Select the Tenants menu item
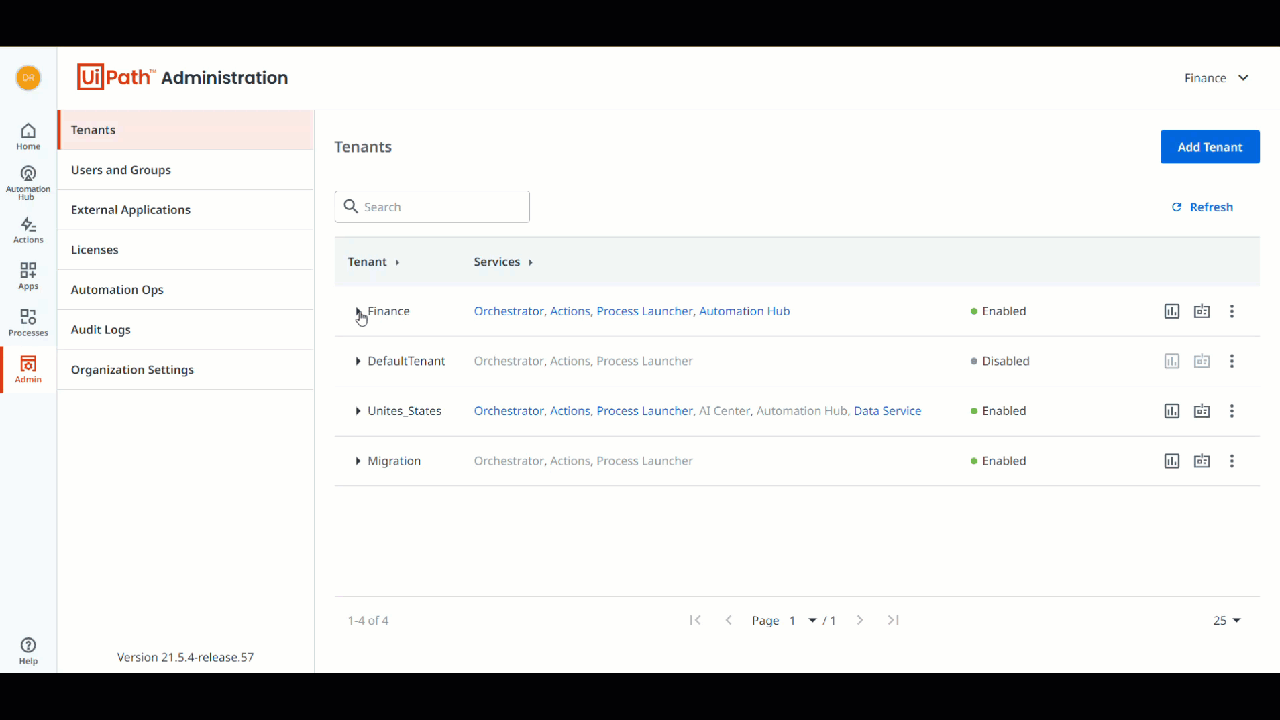 click(186, 130)
